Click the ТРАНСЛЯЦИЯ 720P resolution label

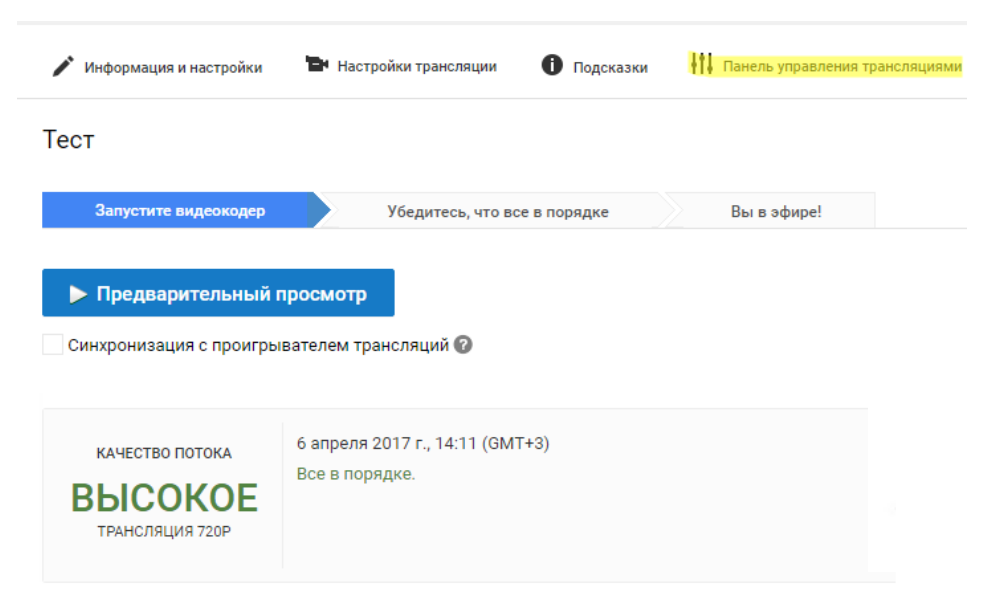(164, 531)
